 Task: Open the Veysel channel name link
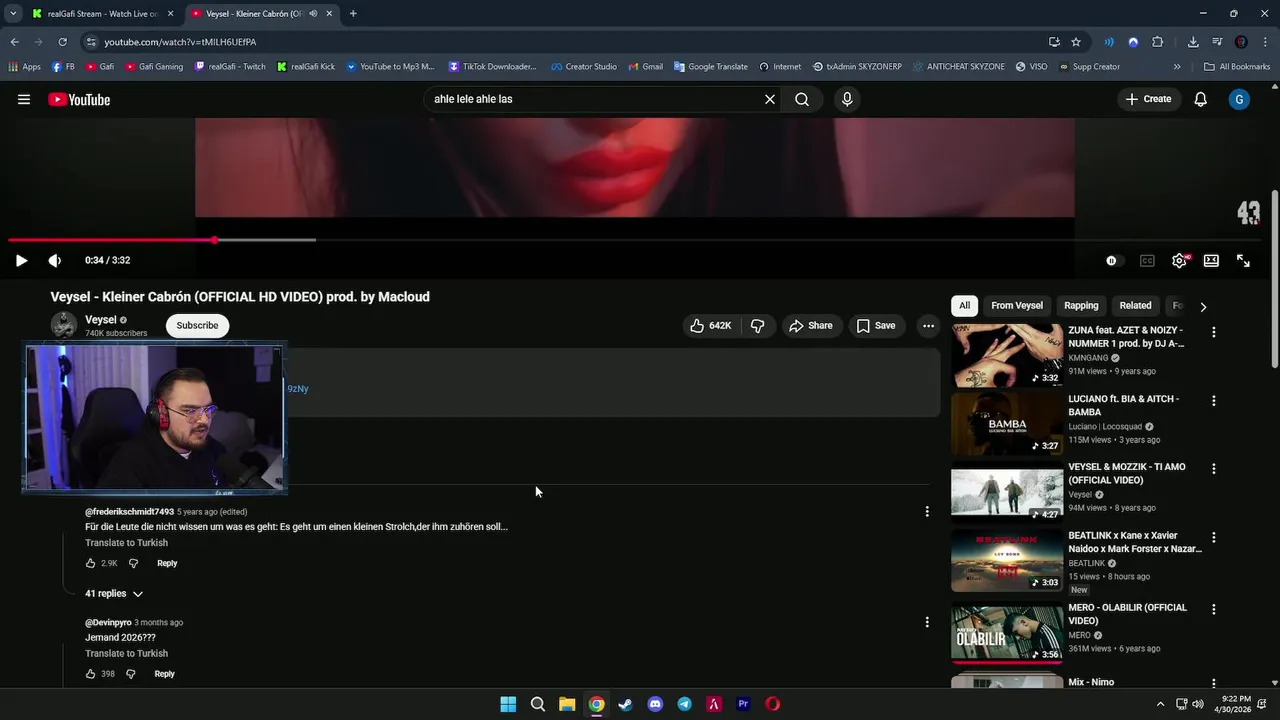[x=101, y=320]
